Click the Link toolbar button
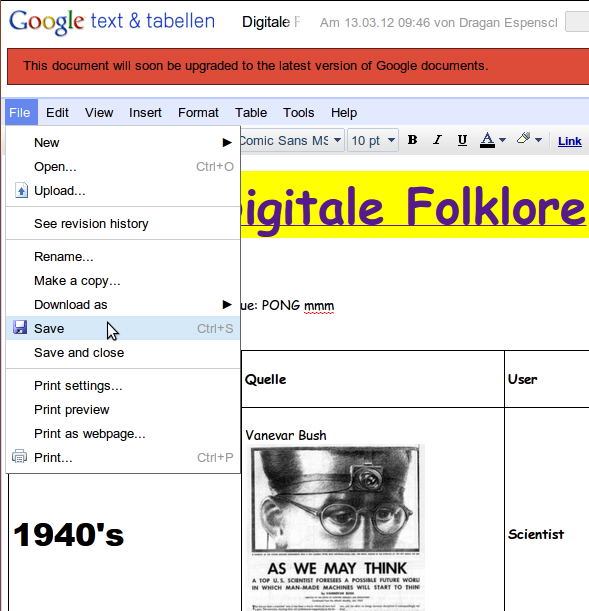This screenshot has height=611, width=589. [570, 141]
